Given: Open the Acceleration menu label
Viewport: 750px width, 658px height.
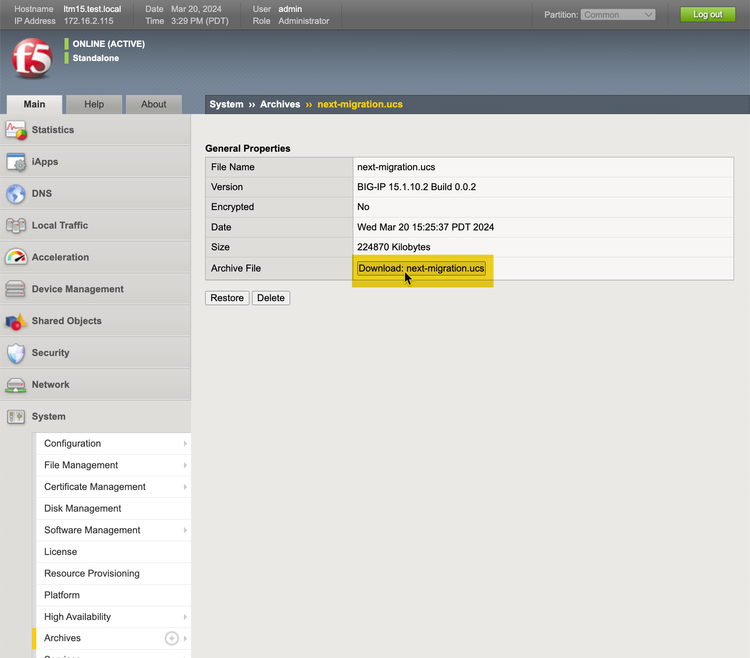Looking at the screenshot, I should pos(60,257).
